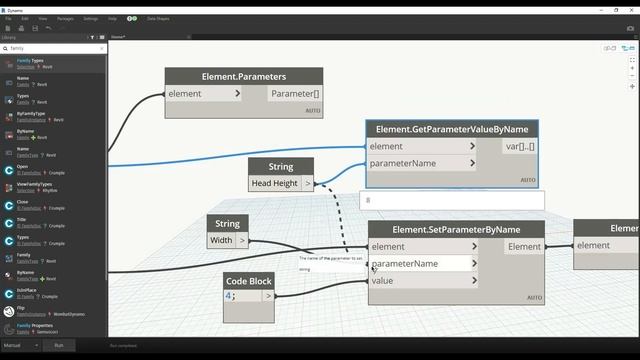Select the Family FamilyType Revit node icon
The image size is (640, 360).
coord(9,258)
